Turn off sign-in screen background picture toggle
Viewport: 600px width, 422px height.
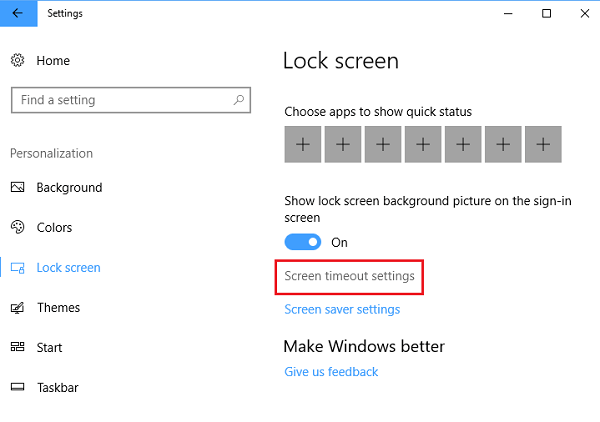pyautogui.click(x=303, y=242)
